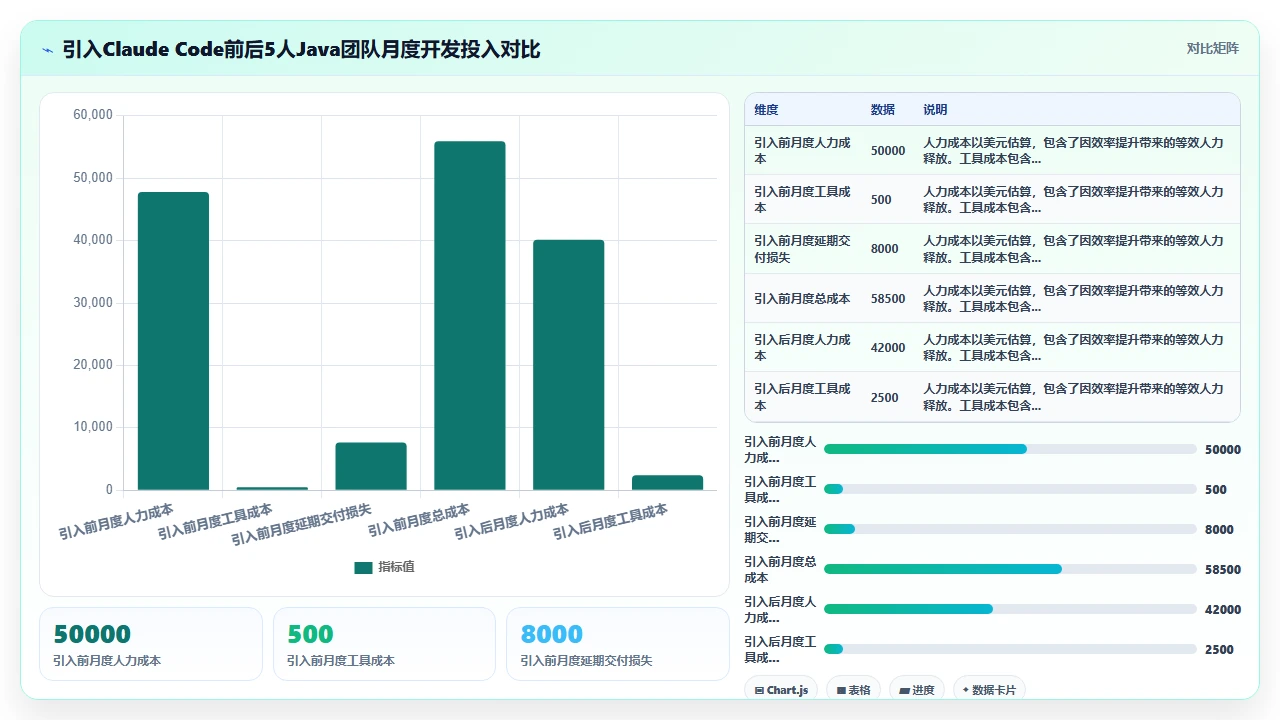This screenshot has height=720, width=1280.
Task: Click the Chart.js tag icon
Action: (760, 690)
